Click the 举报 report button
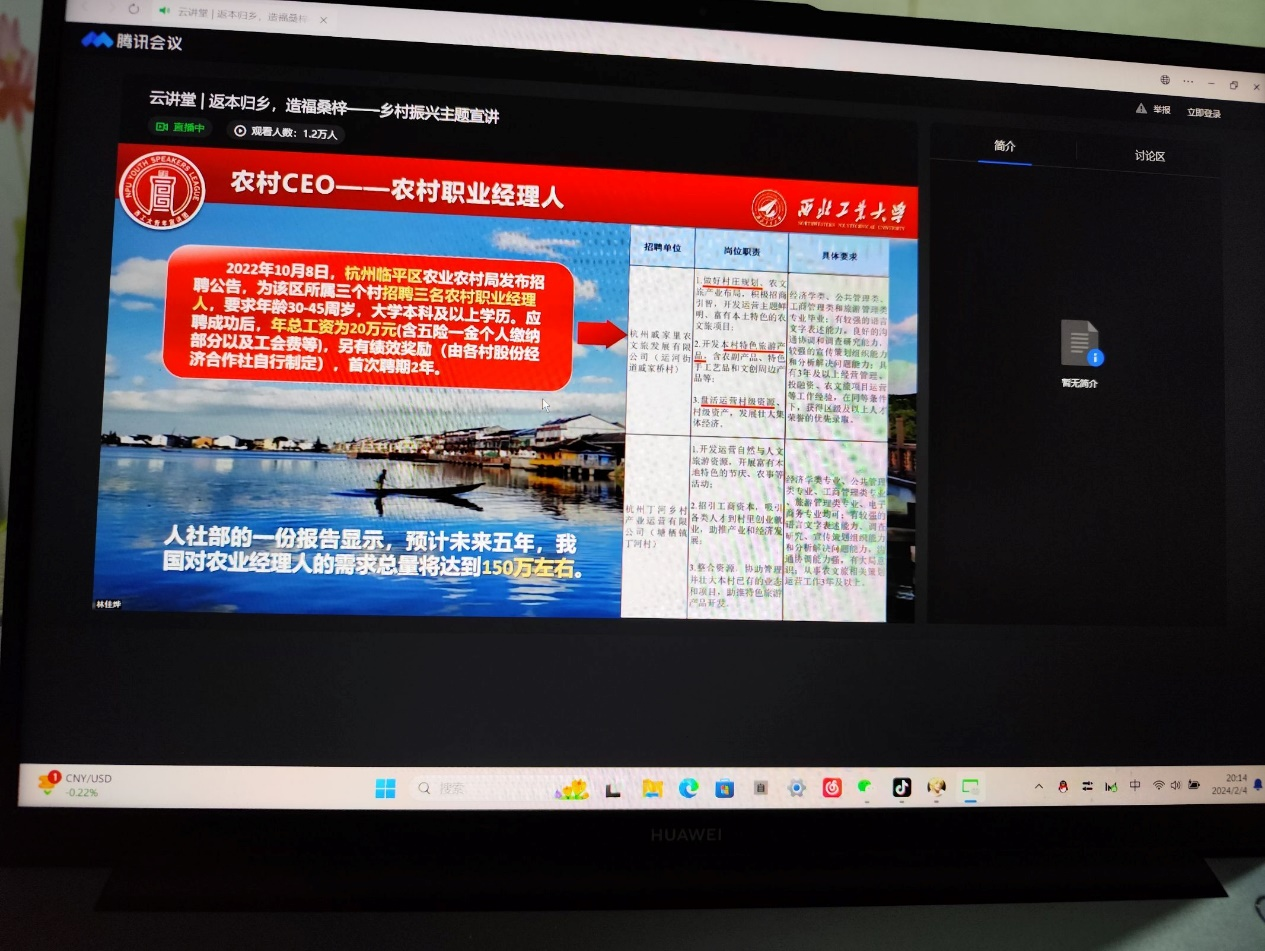 pyautogui.click(x=1153, y=110)
